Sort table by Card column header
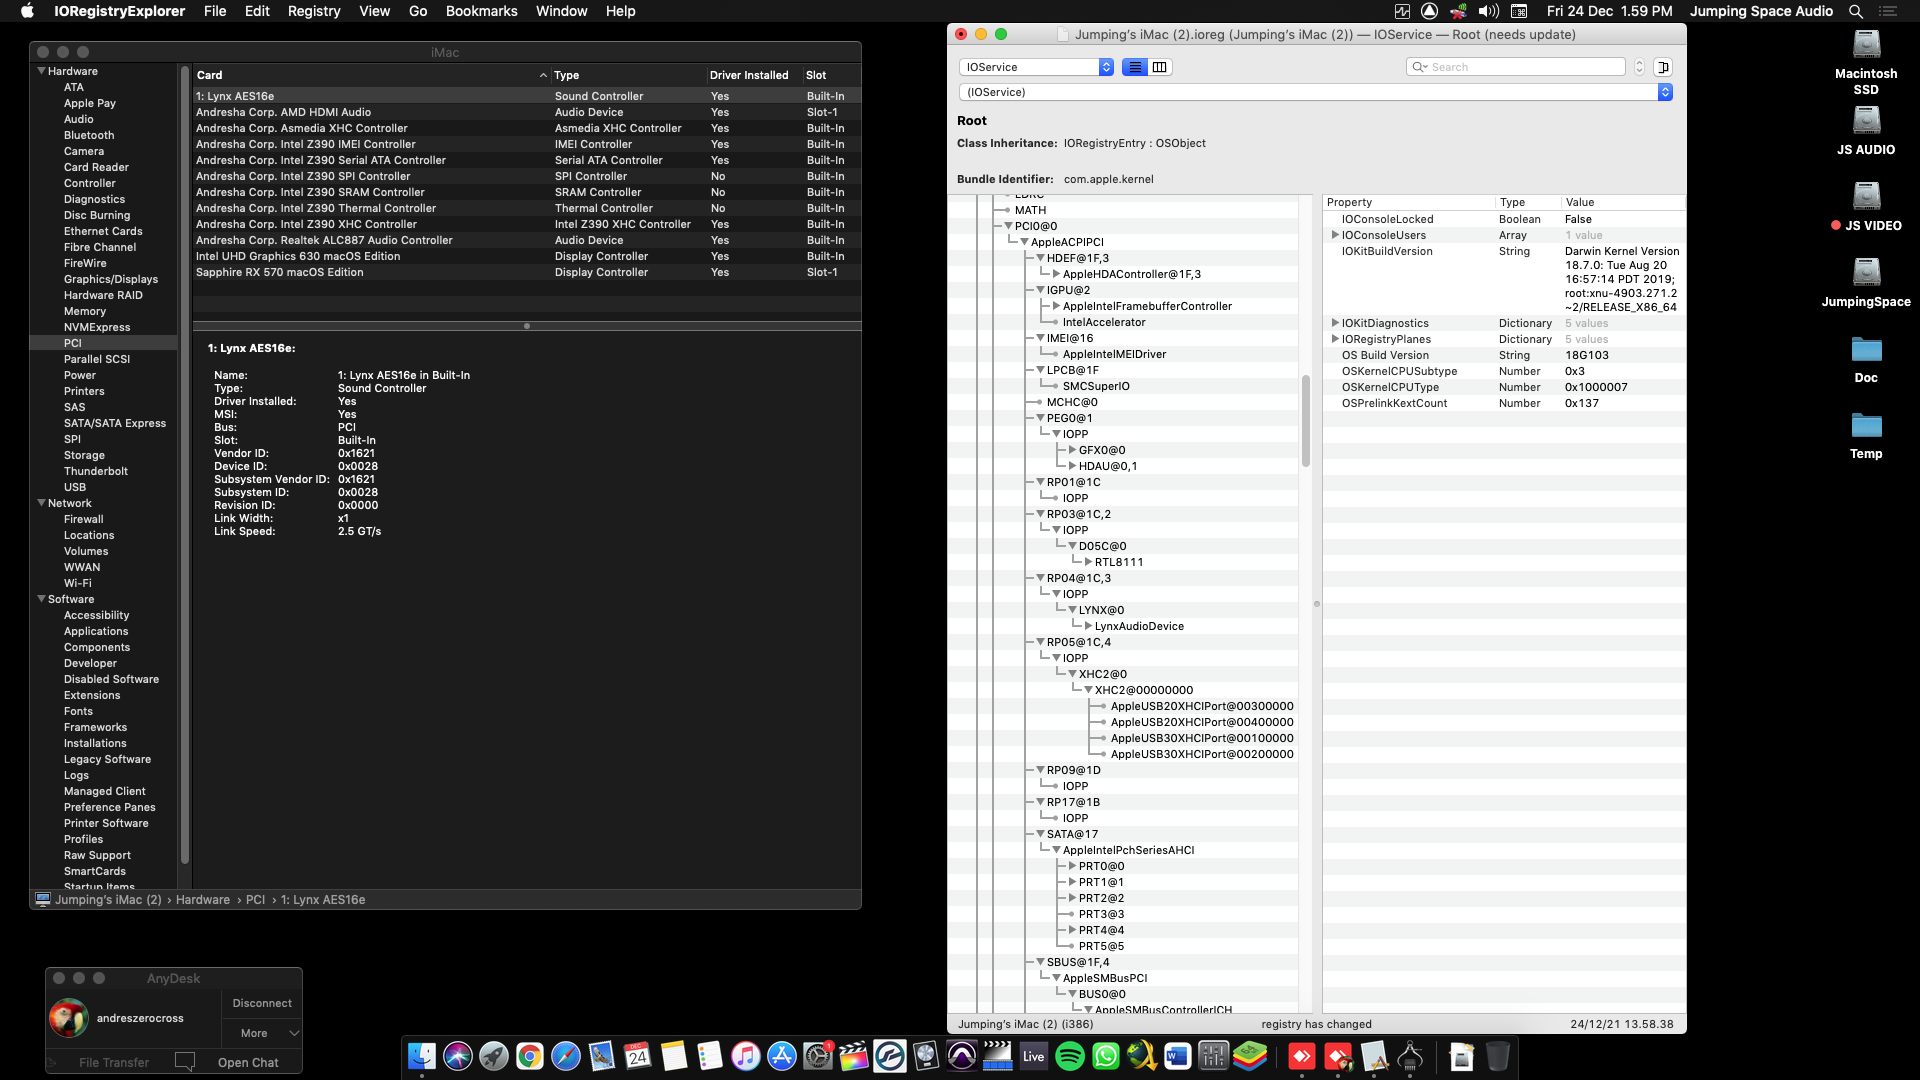 tap(371, 75)
